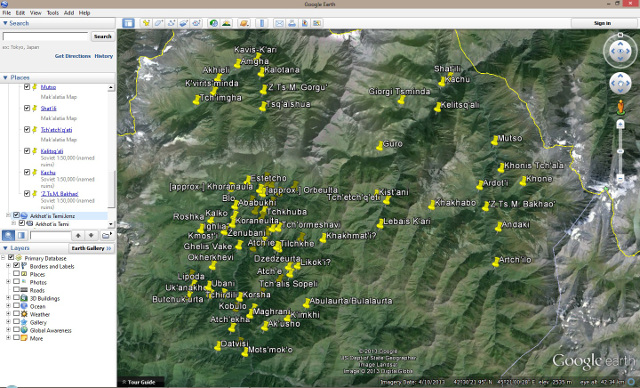Click the Sign in button
This screenshot has width=640, height=388.
coord(602,23)
